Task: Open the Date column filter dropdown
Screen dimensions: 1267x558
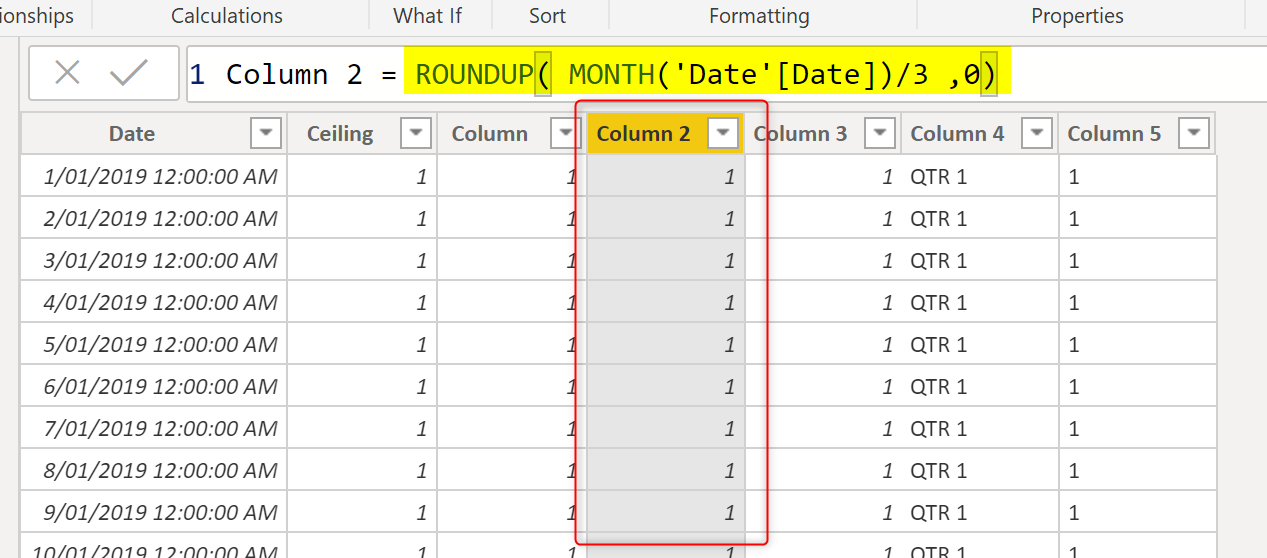Action: point(267,133)
